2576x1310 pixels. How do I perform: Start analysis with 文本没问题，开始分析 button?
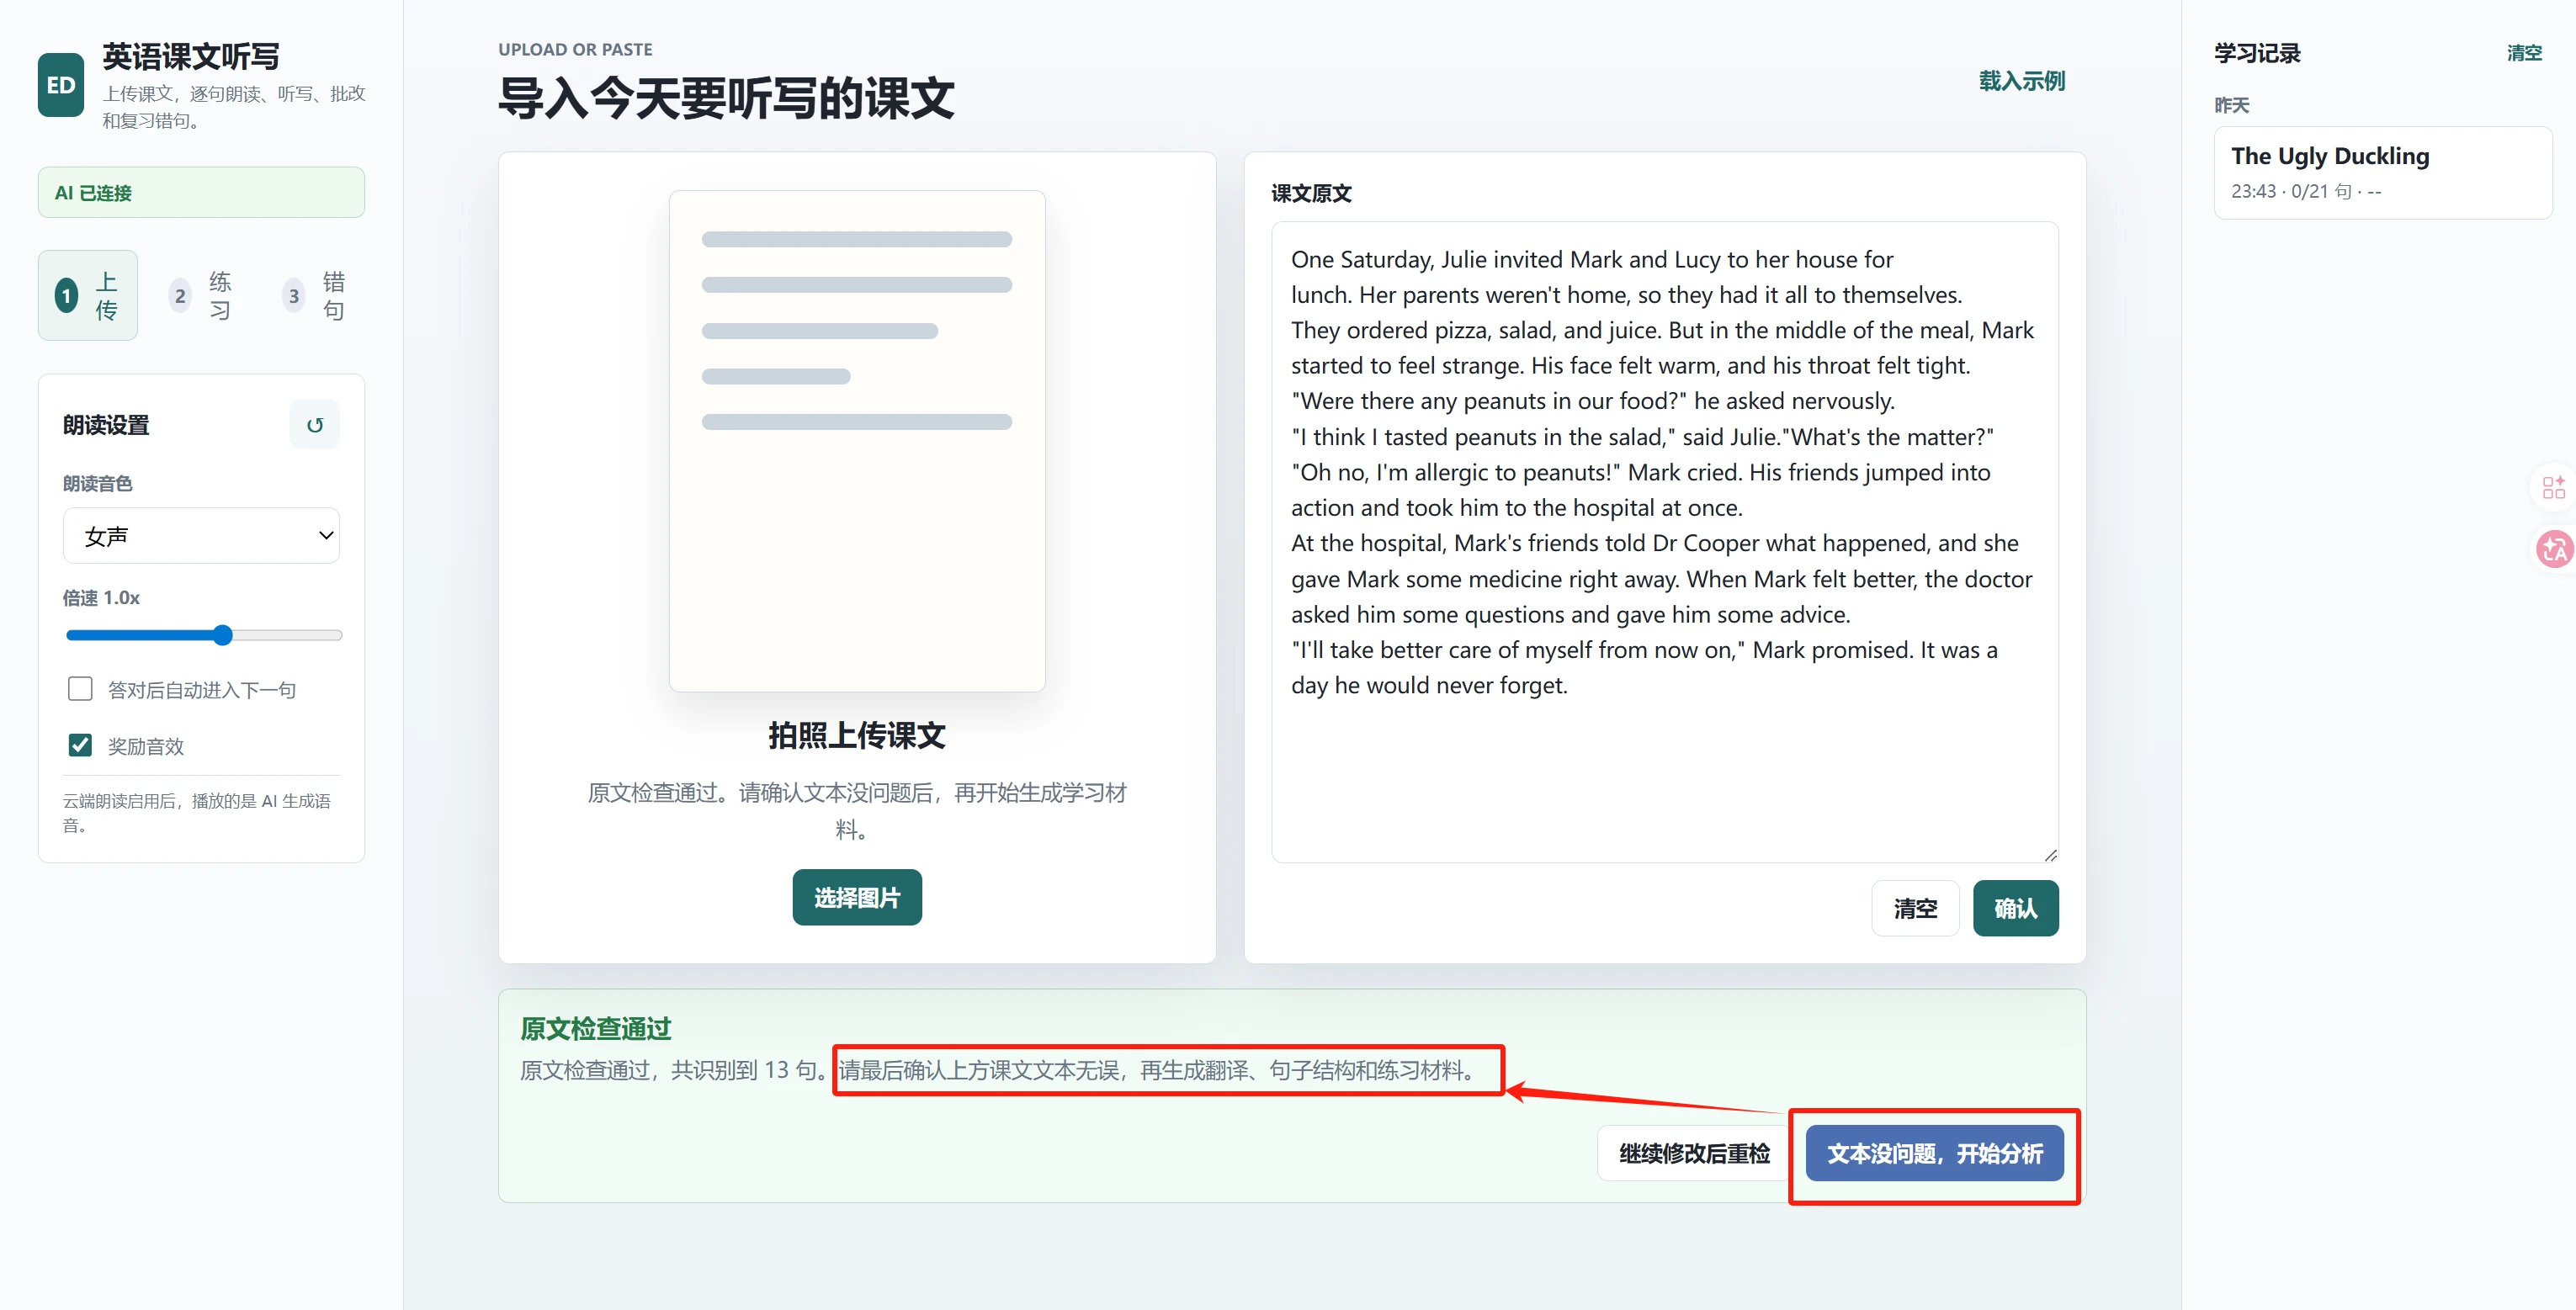1934,1153
